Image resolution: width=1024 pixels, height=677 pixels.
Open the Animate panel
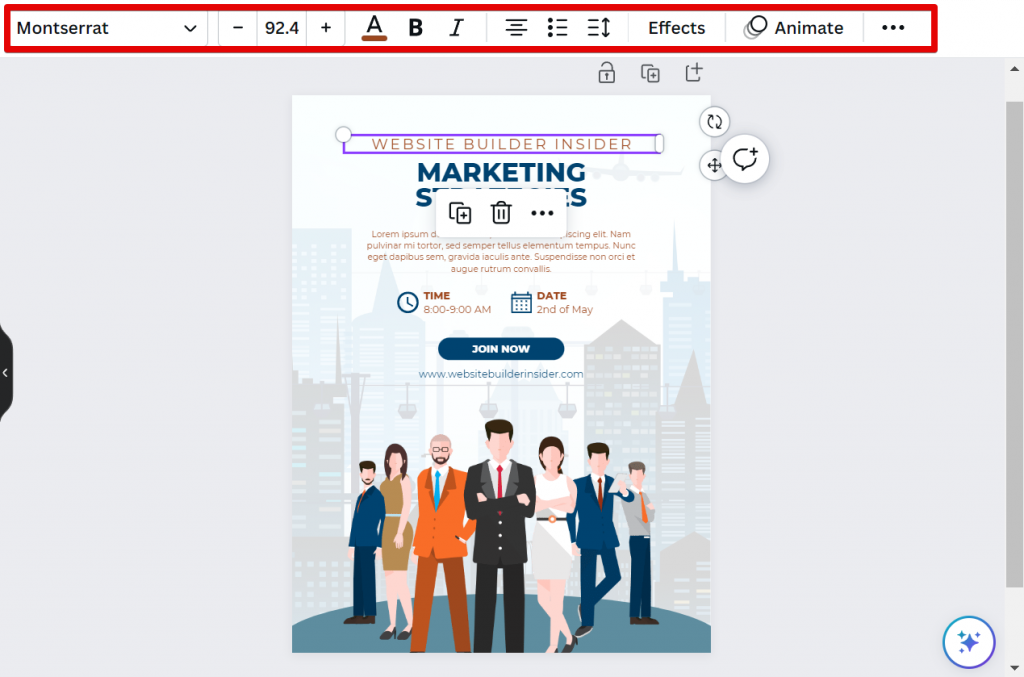point(794,28)
